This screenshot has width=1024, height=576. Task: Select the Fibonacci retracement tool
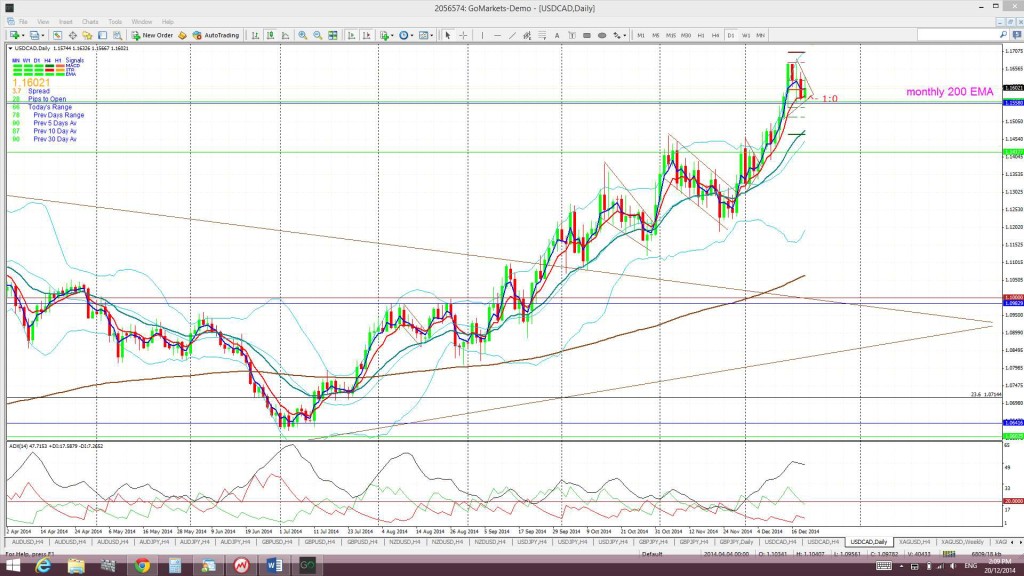[542, 35]
